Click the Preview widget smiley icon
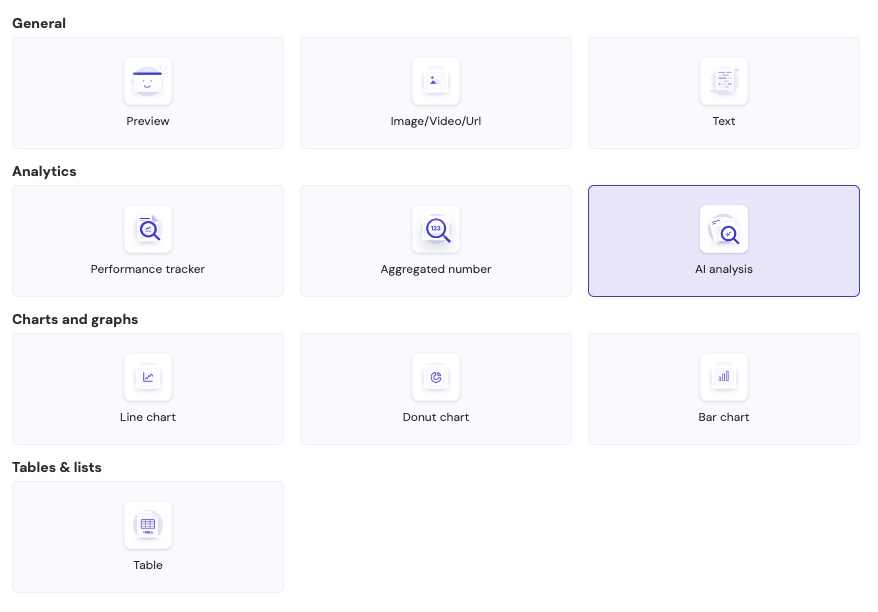878x612 pixels. coord(148,81)
